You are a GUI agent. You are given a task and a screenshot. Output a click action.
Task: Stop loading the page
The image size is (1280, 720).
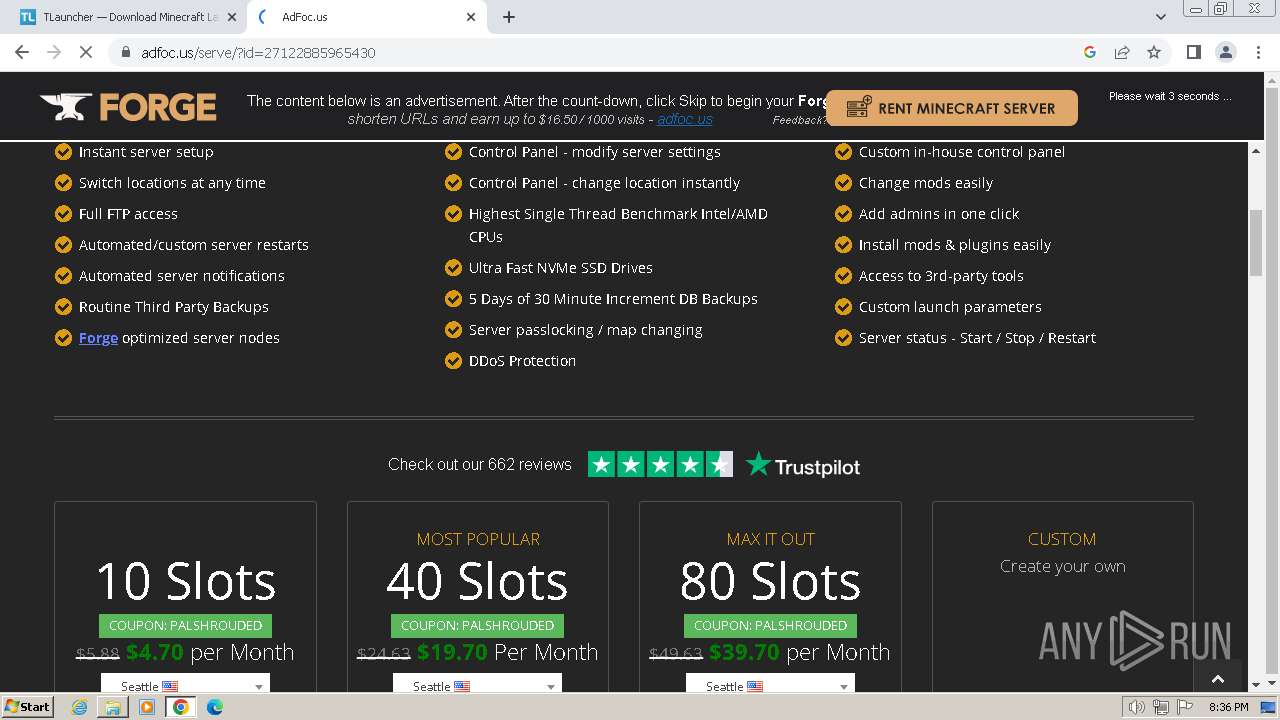click(86, 52)
